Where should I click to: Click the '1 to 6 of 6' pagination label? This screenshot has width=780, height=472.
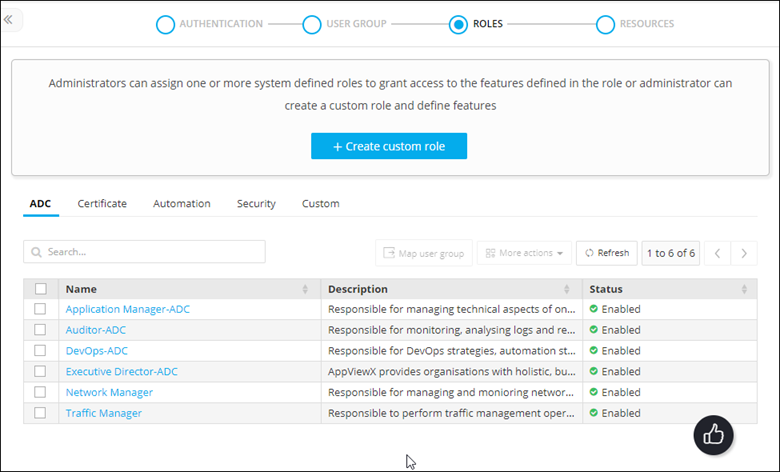pos(671,253)
